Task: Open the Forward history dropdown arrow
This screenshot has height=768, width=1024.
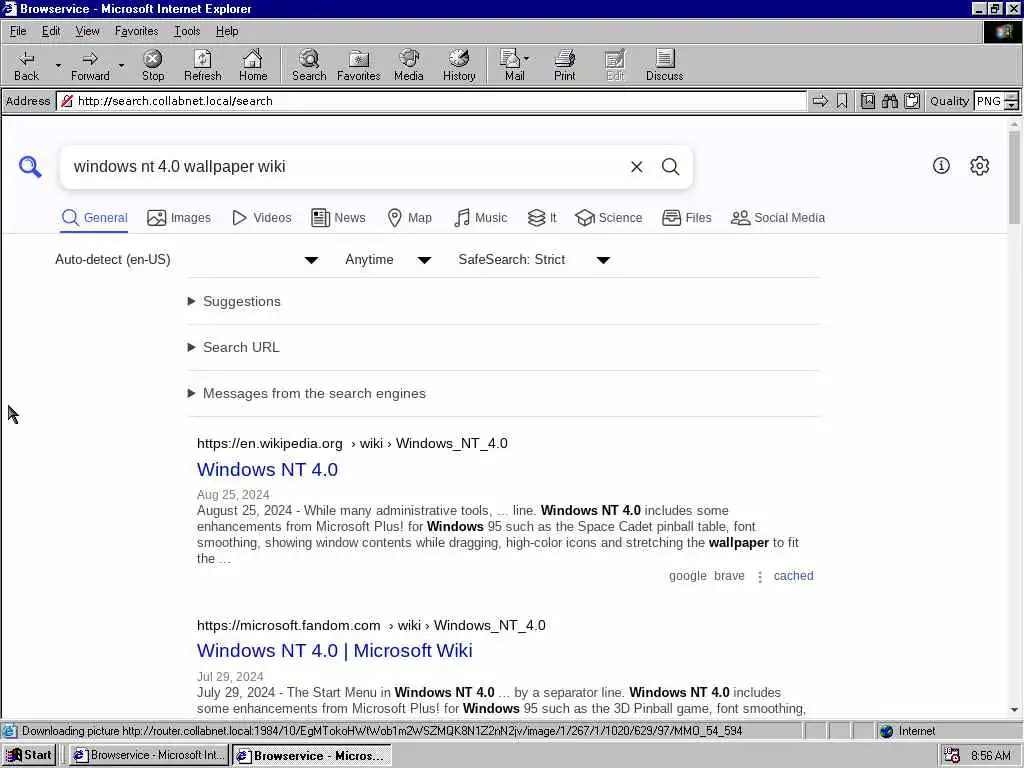Action: (121, 65)
